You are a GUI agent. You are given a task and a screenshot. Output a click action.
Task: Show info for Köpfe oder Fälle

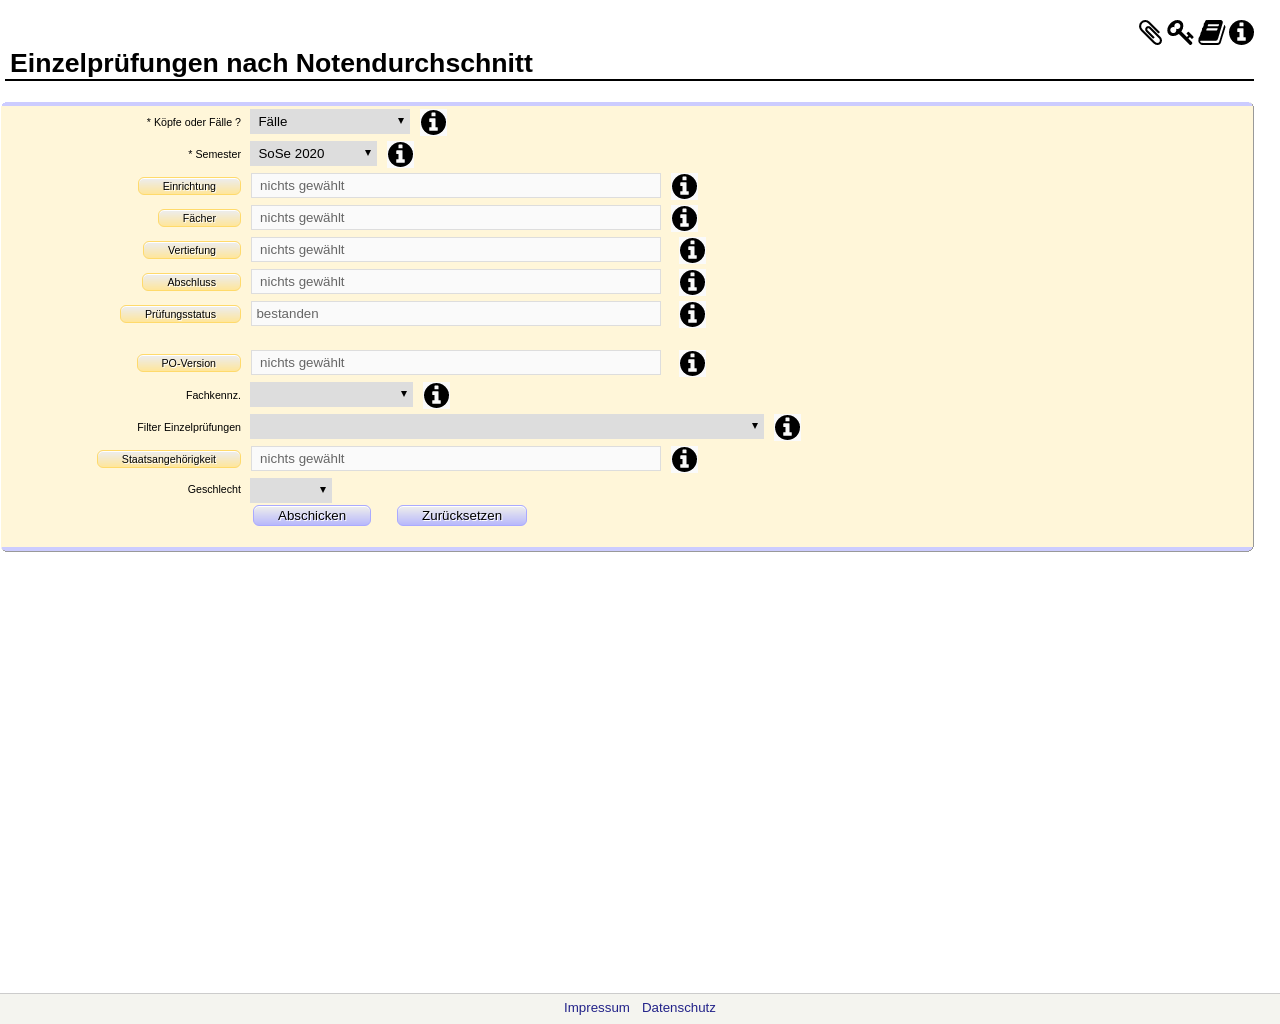tap(433, 122)
